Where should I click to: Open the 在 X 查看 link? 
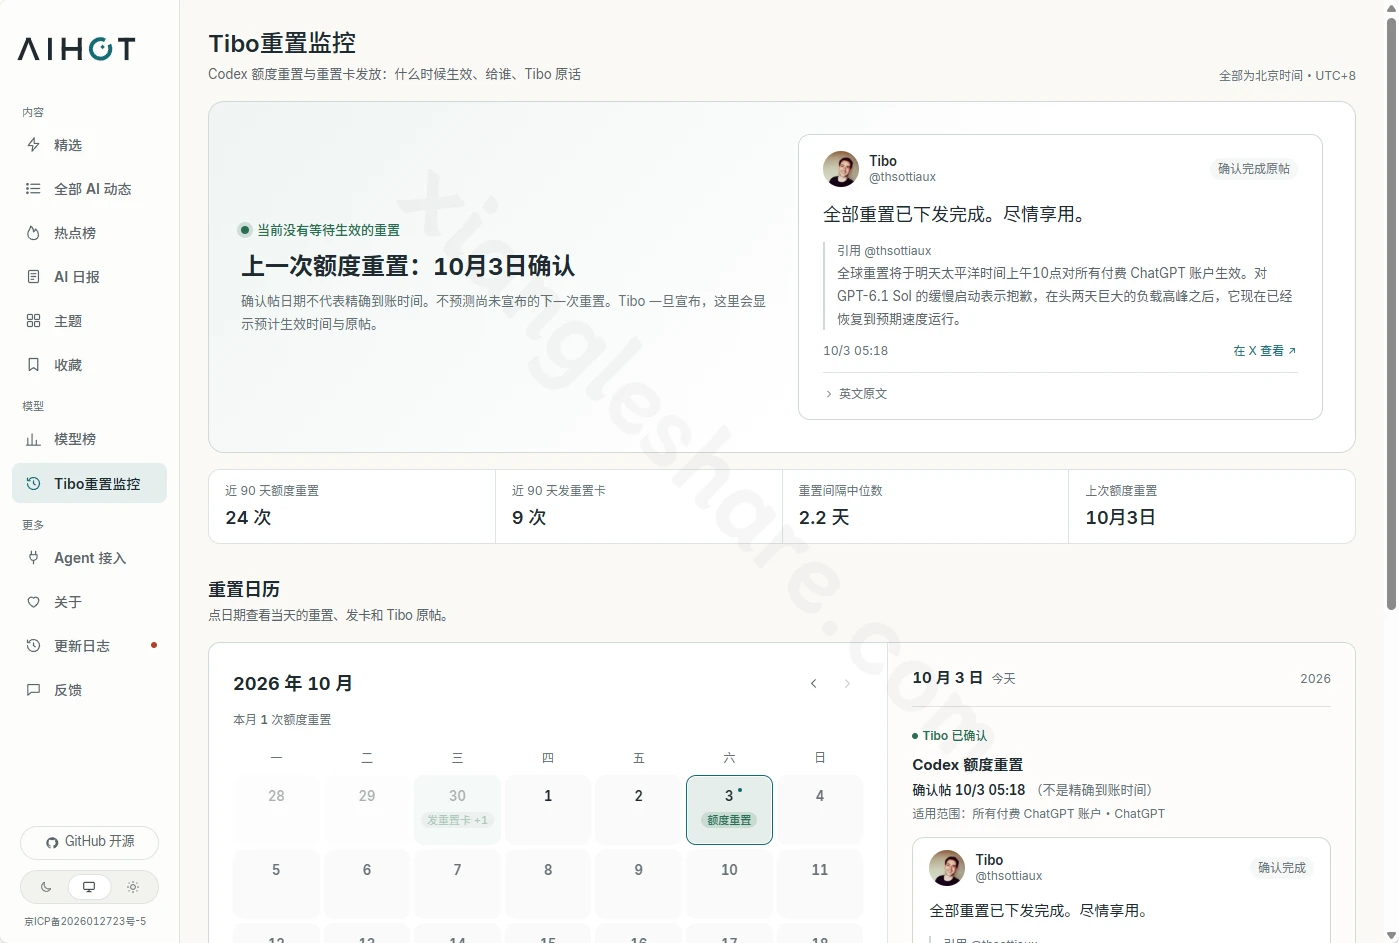[1265, 351]
